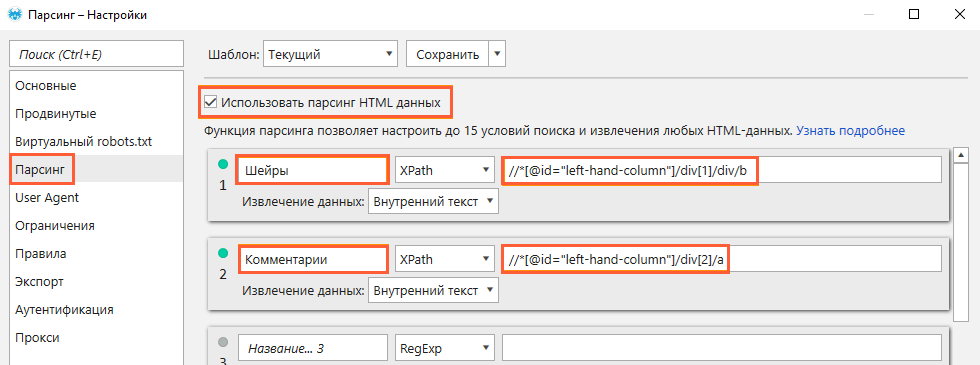Click the 'Название... 3' name field
Image resolution: width=980 pixels, height=365 pixels.
(x=312, y=349)
